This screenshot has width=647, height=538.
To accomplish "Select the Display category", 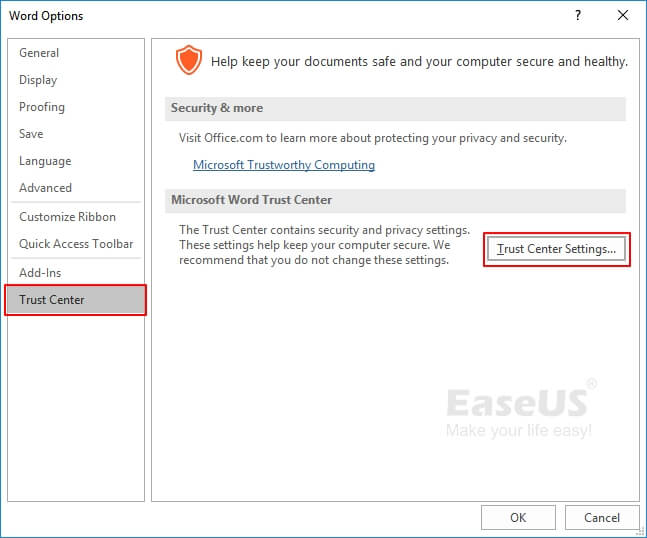I will 38,80.
